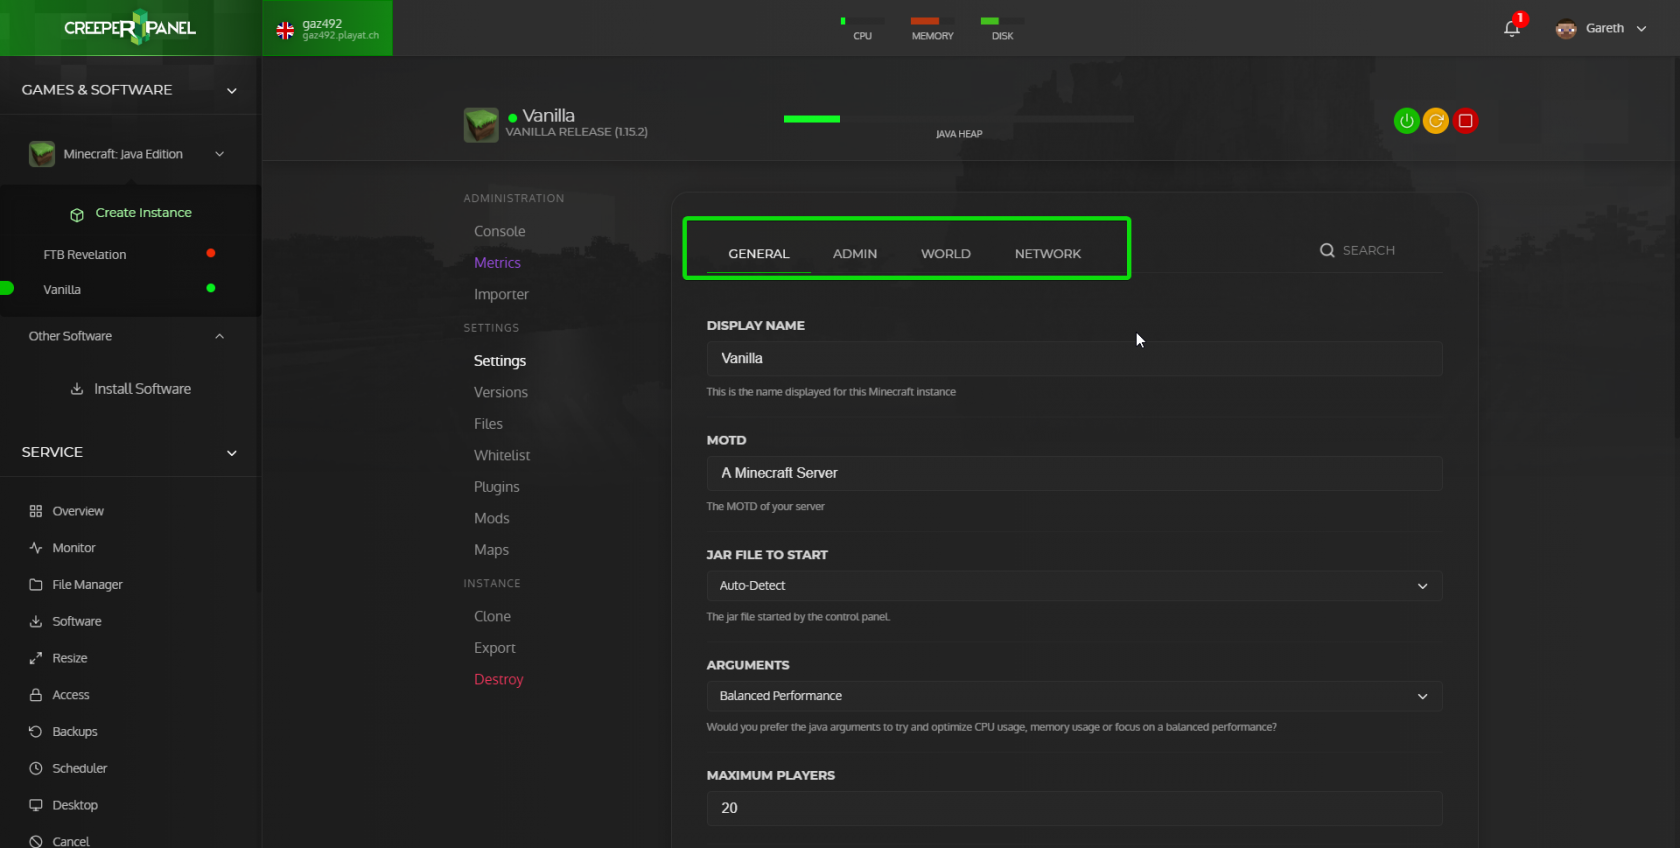Open the Metrics page
The width and height of the screenshot is (1680, 848).
(x=497, y=263)
